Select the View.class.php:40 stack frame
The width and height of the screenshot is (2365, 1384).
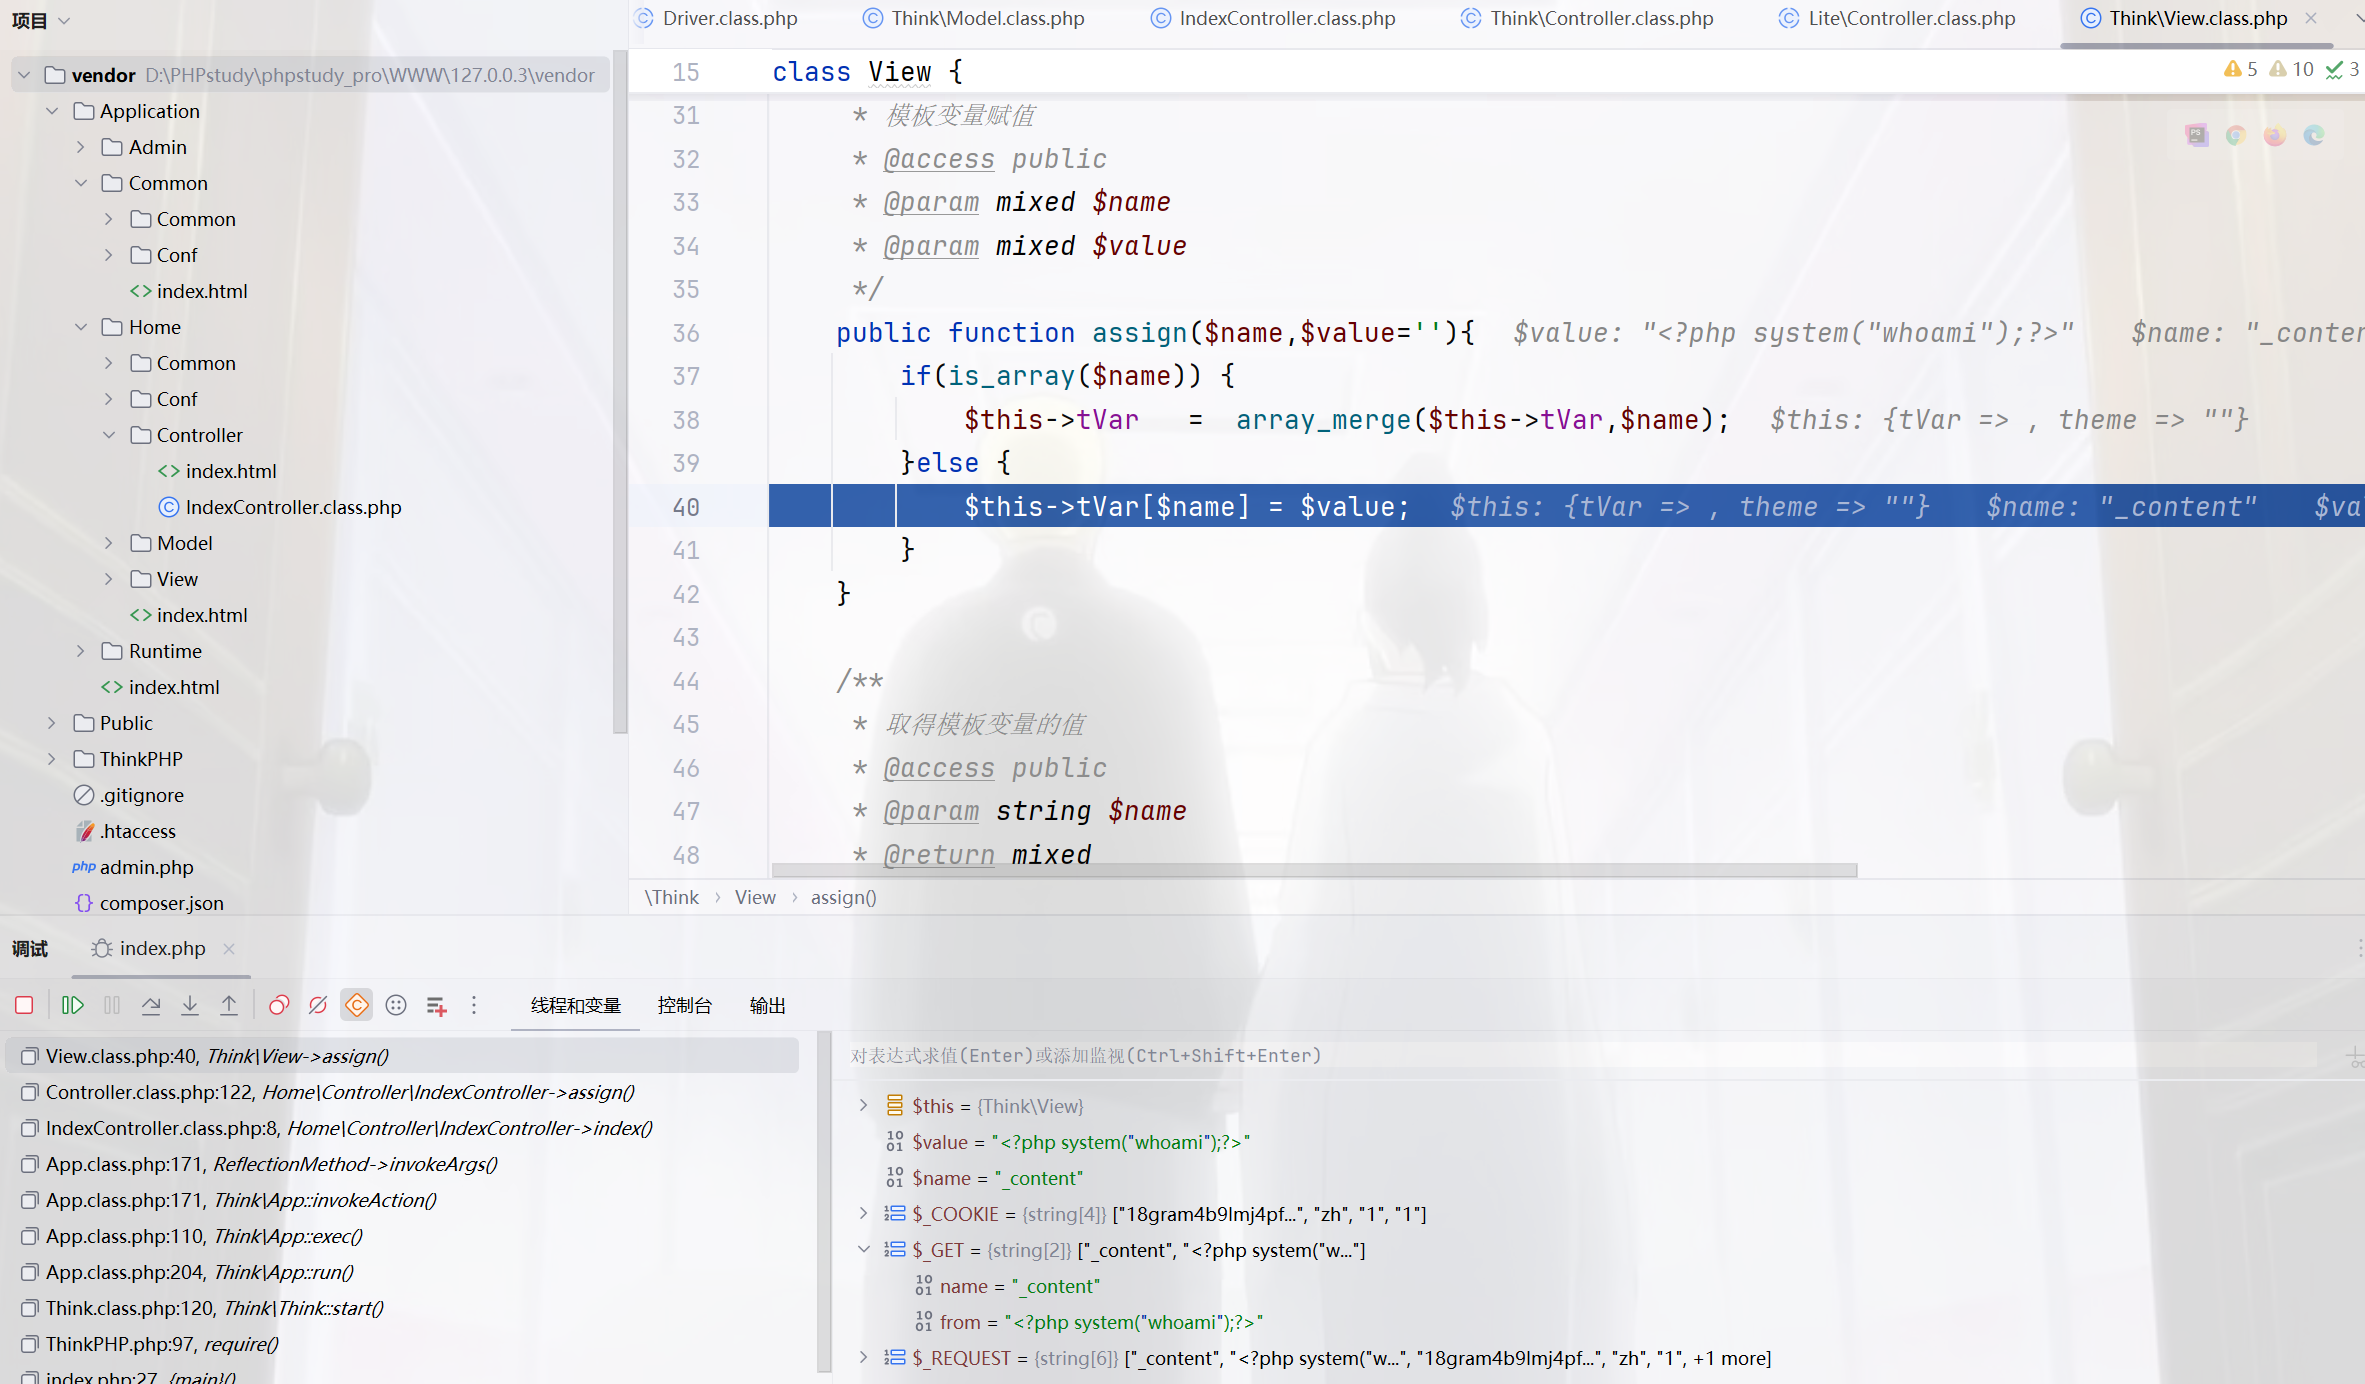click(217, 1056)
